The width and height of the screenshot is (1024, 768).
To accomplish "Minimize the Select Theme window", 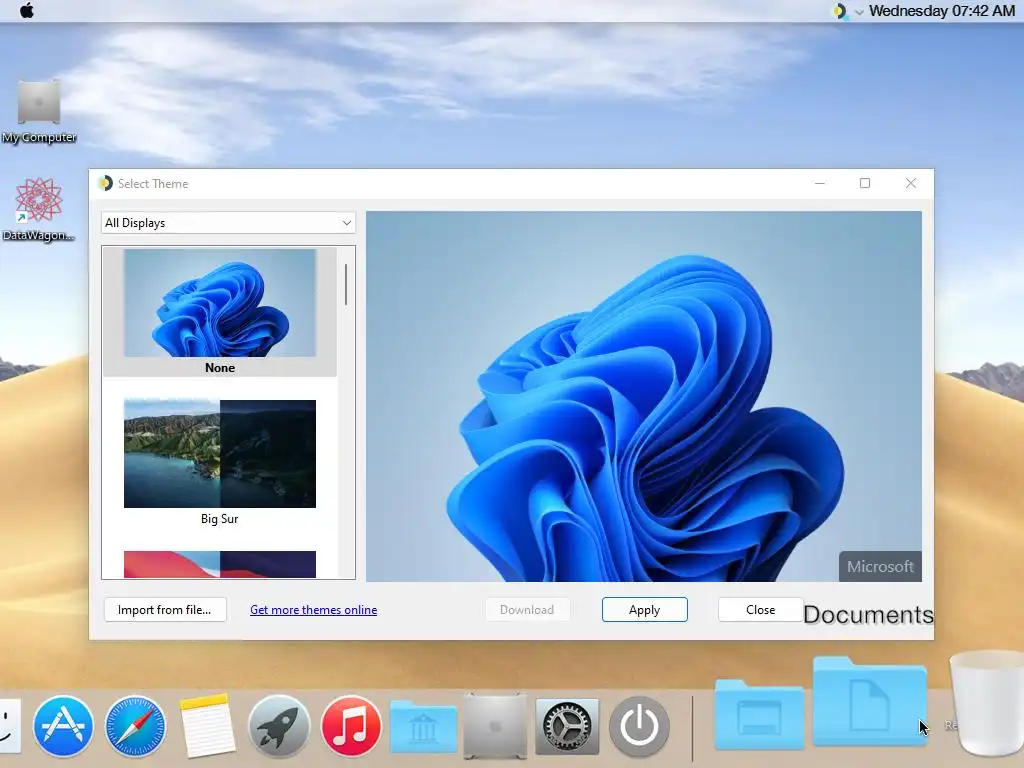I will [820, 184].
